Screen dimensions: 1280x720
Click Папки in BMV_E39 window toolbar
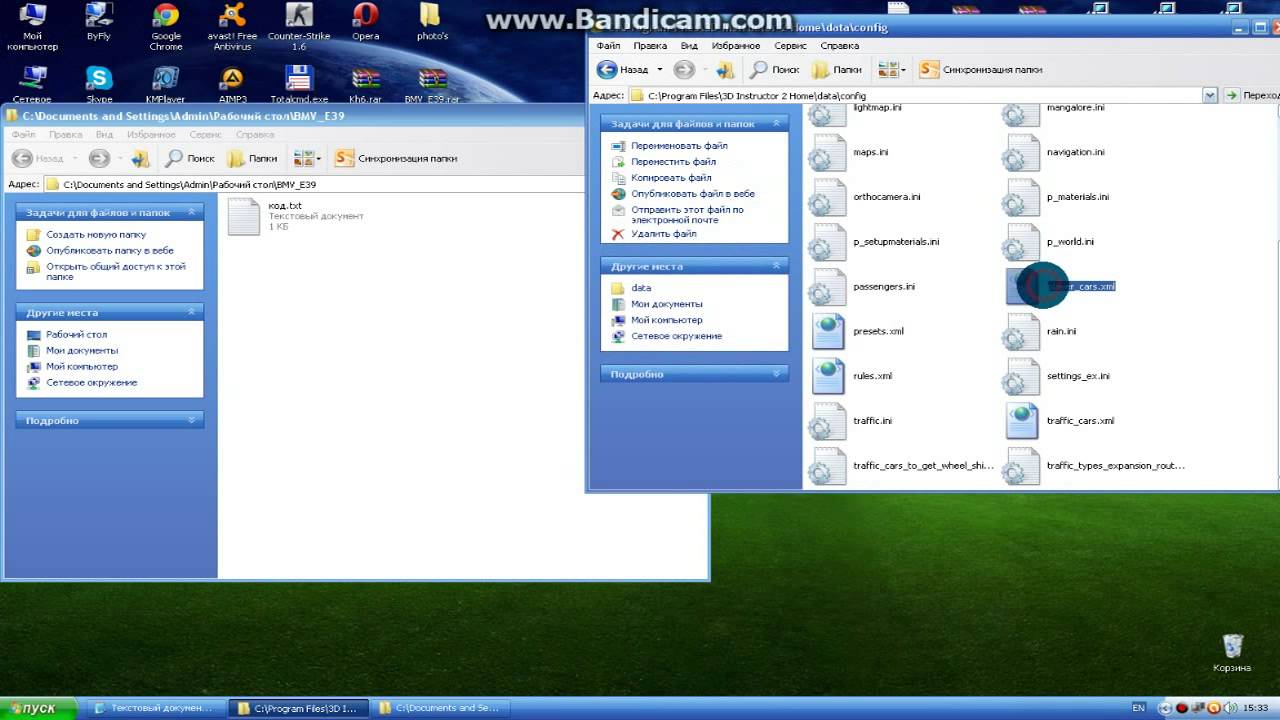click(251, 158)
